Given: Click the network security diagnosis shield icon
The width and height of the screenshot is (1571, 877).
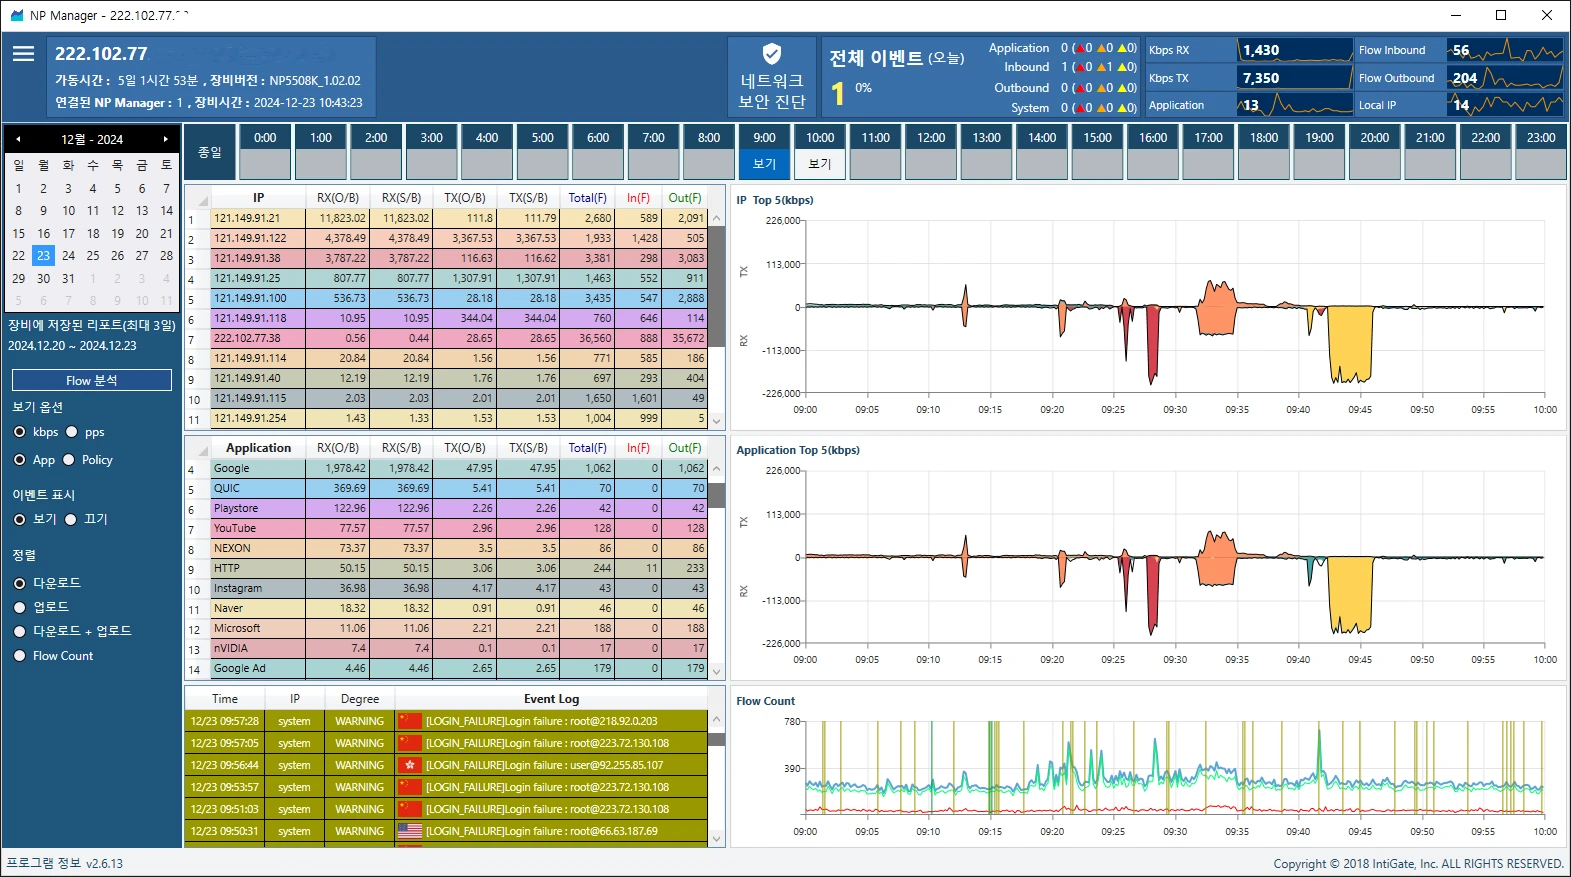Looking at the screenshot, I should tap(772, 54).
